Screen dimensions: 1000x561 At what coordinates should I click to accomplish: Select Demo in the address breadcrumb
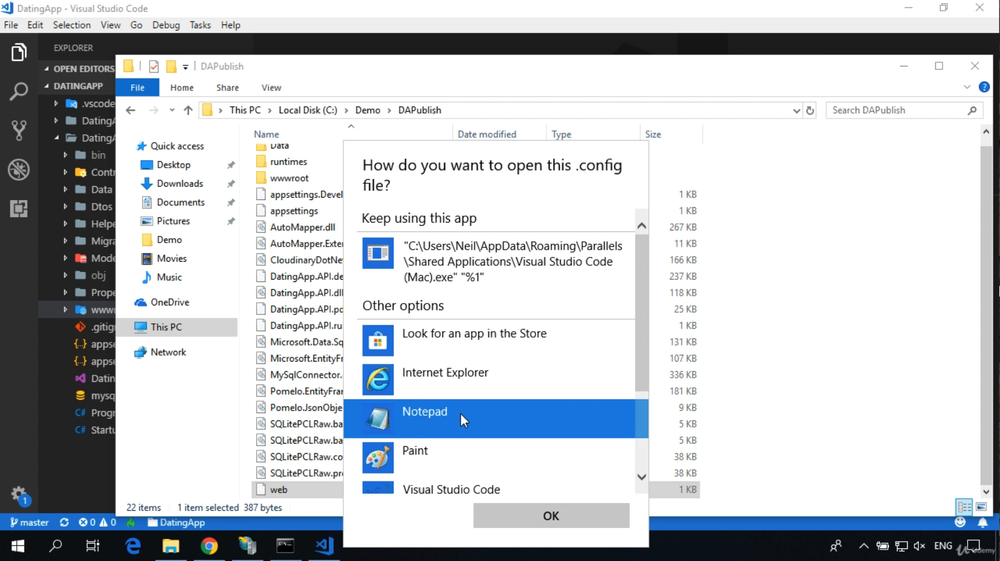[367, 110]
